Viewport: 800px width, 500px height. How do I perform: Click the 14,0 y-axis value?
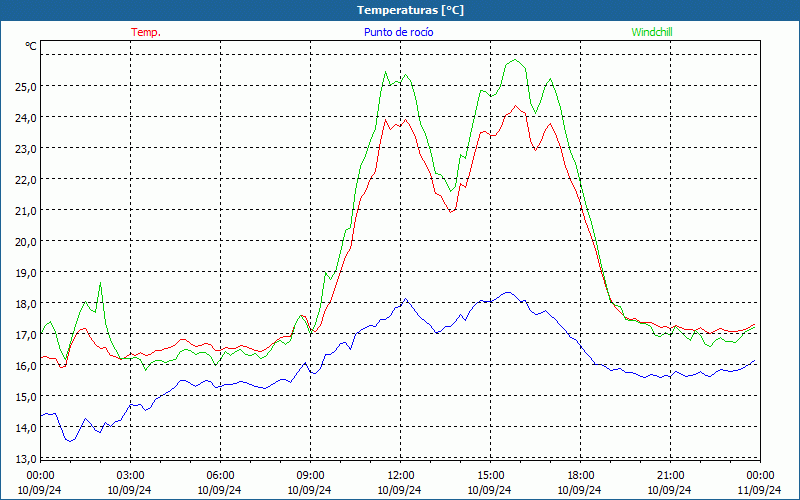(26, 428)
